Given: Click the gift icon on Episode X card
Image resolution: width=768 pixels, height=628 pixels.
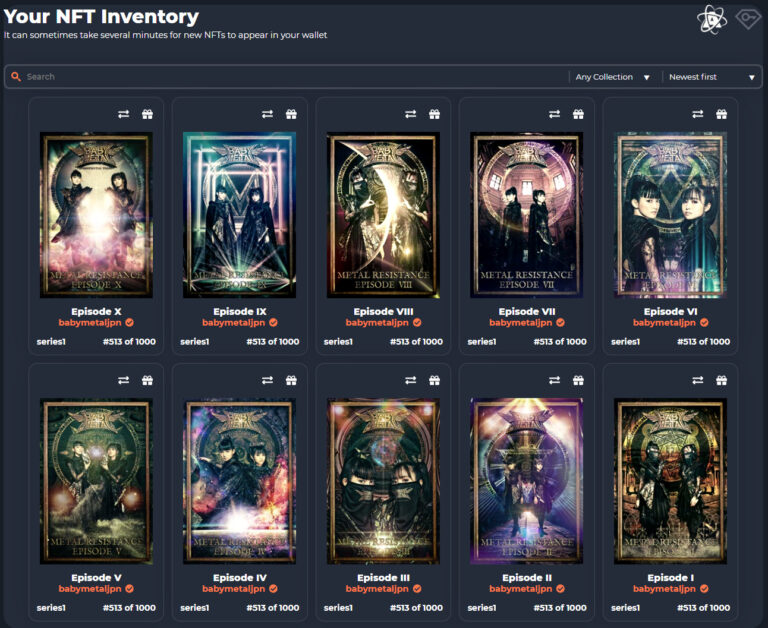Looking at the screenshot, I should 147,114.
